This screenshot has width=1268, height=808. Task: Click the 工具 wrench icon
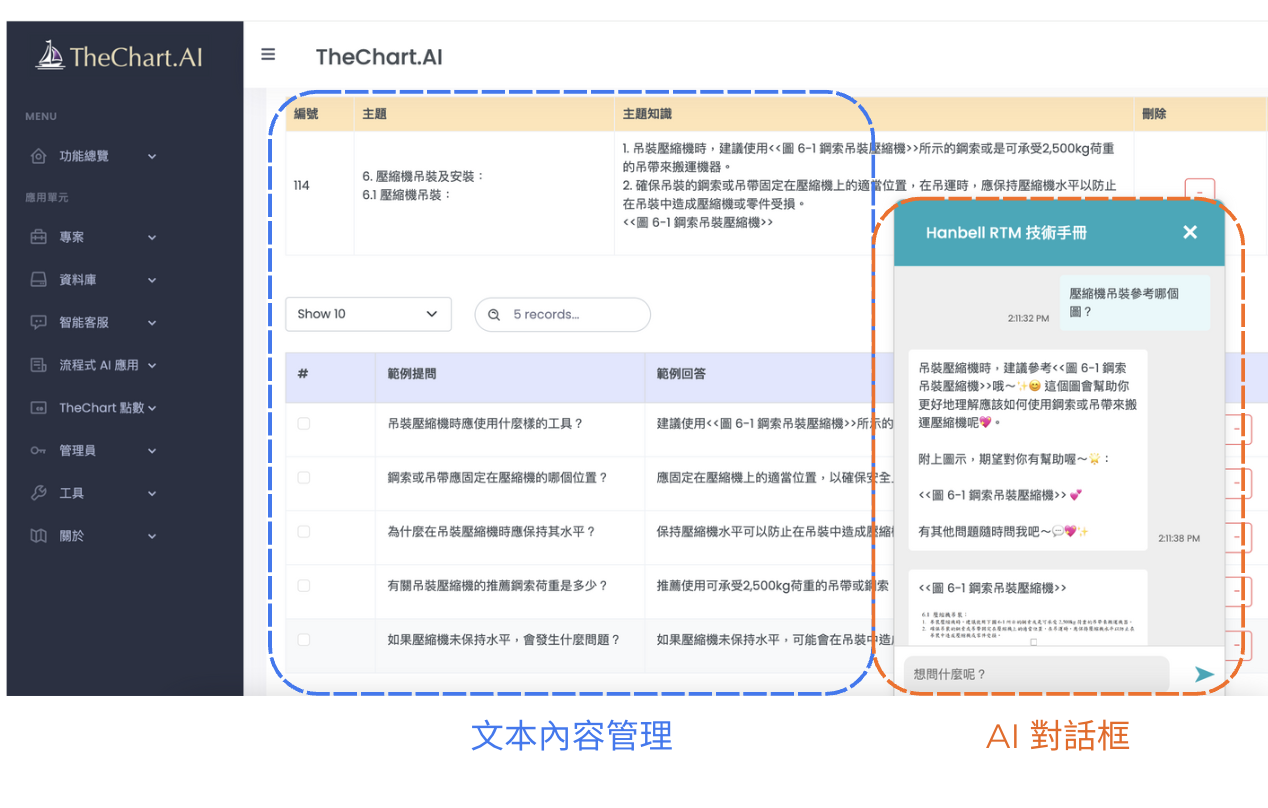[x=39, y=493]
